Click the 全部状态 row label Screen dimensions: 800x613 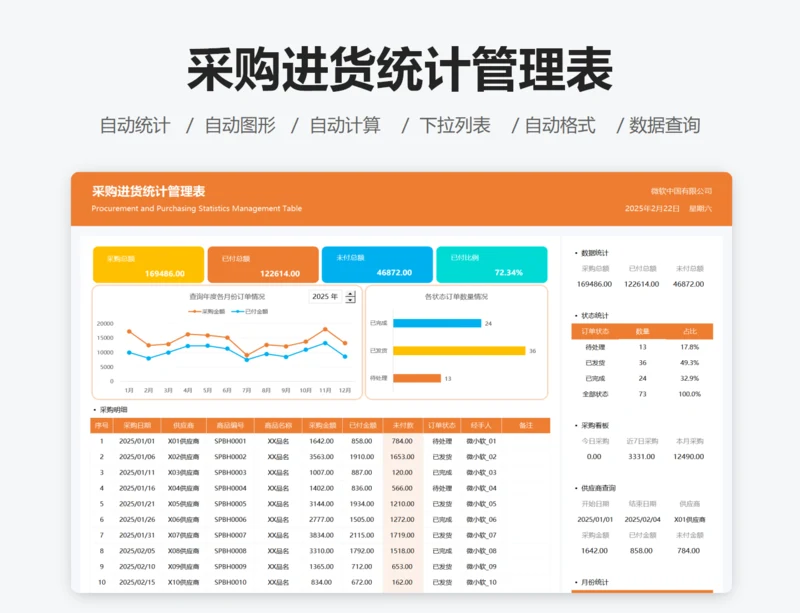tap(595, 394)
